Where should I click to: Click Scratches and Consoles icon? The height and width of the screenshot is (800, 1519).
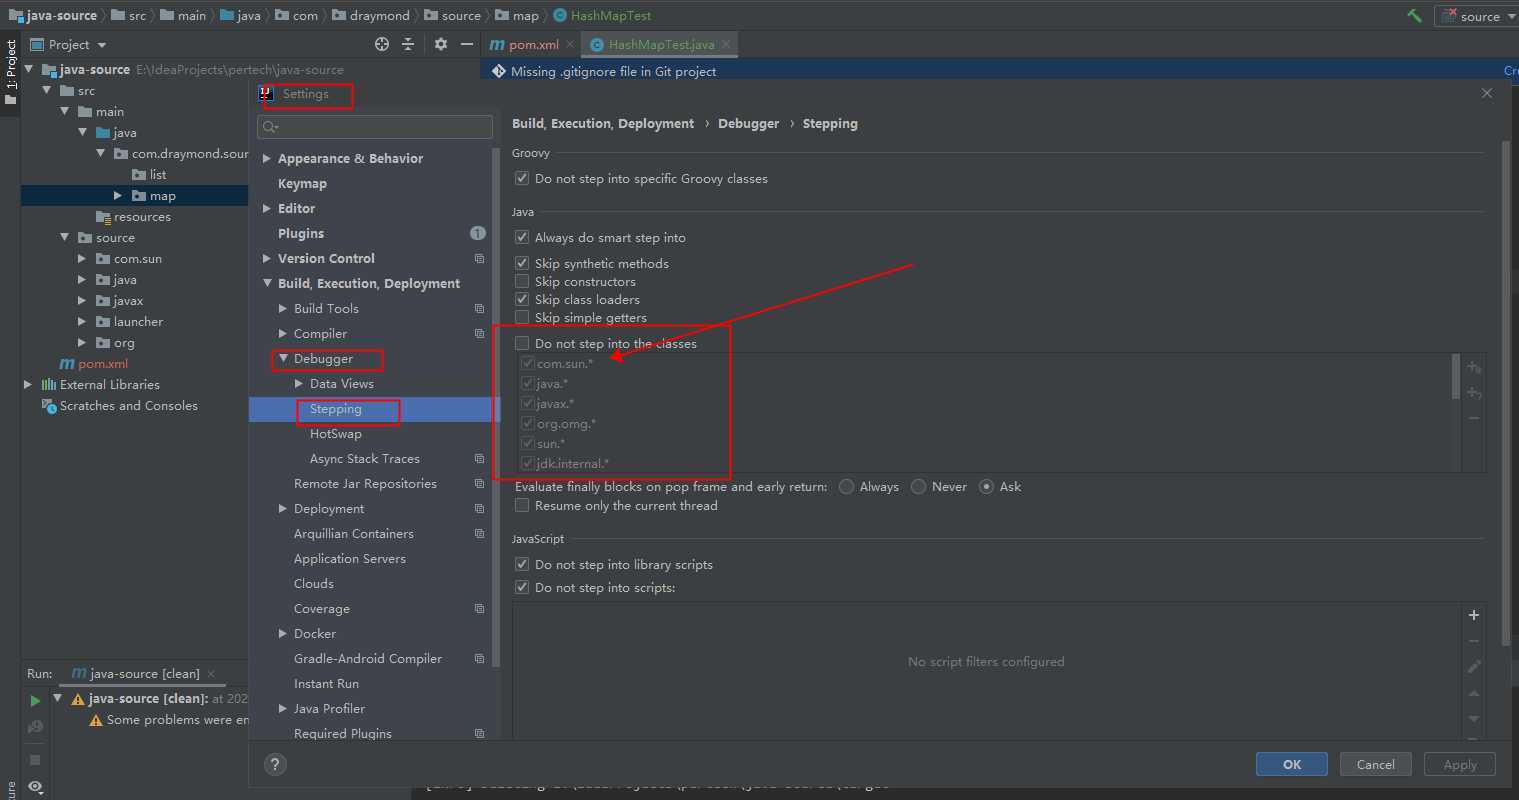[x=48, y=405]
